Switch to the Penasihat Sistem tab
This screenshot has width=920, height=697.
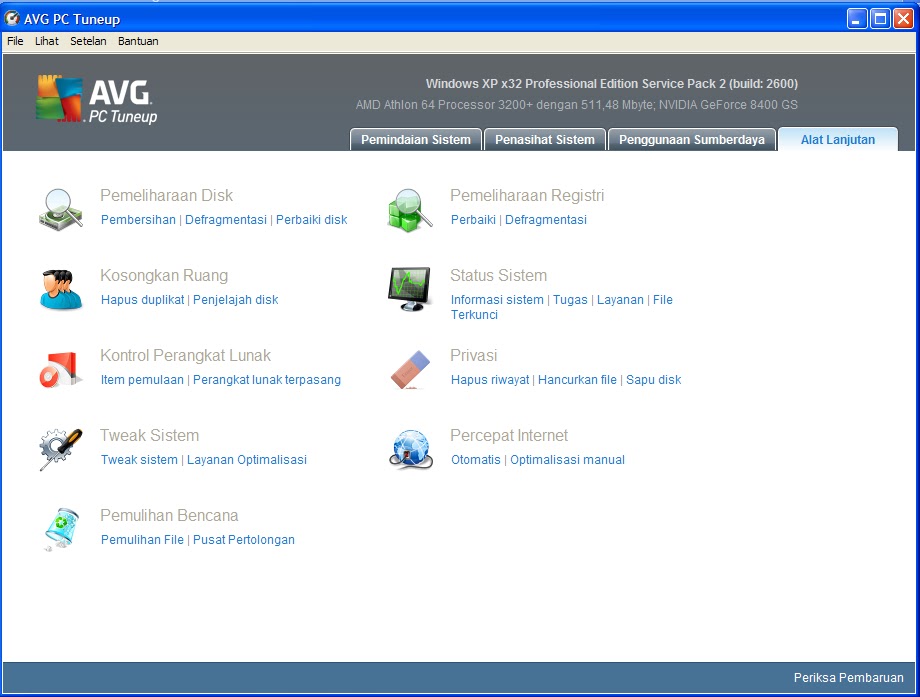pyautogui.click(x=545, y=140)
